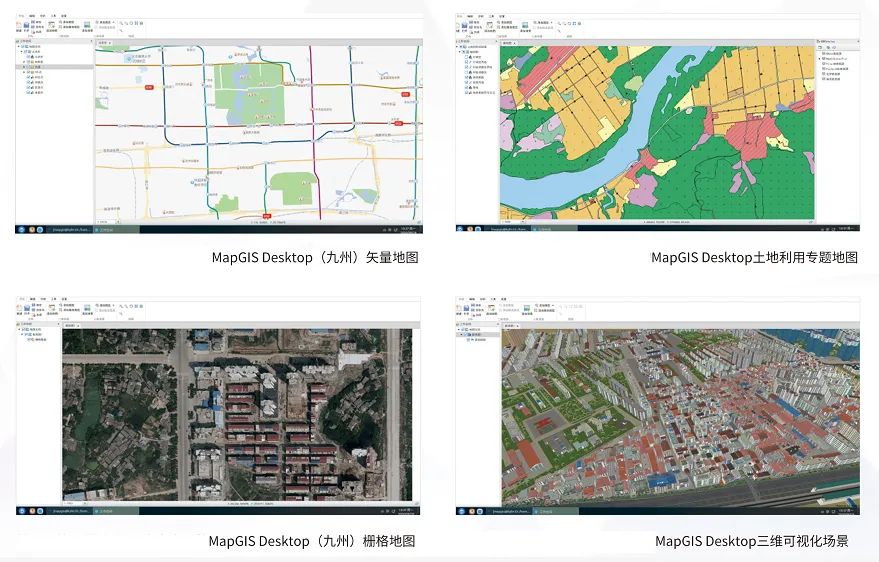Select the map view tab in satellite raster window
879x562 pixels.
point(70,326)
